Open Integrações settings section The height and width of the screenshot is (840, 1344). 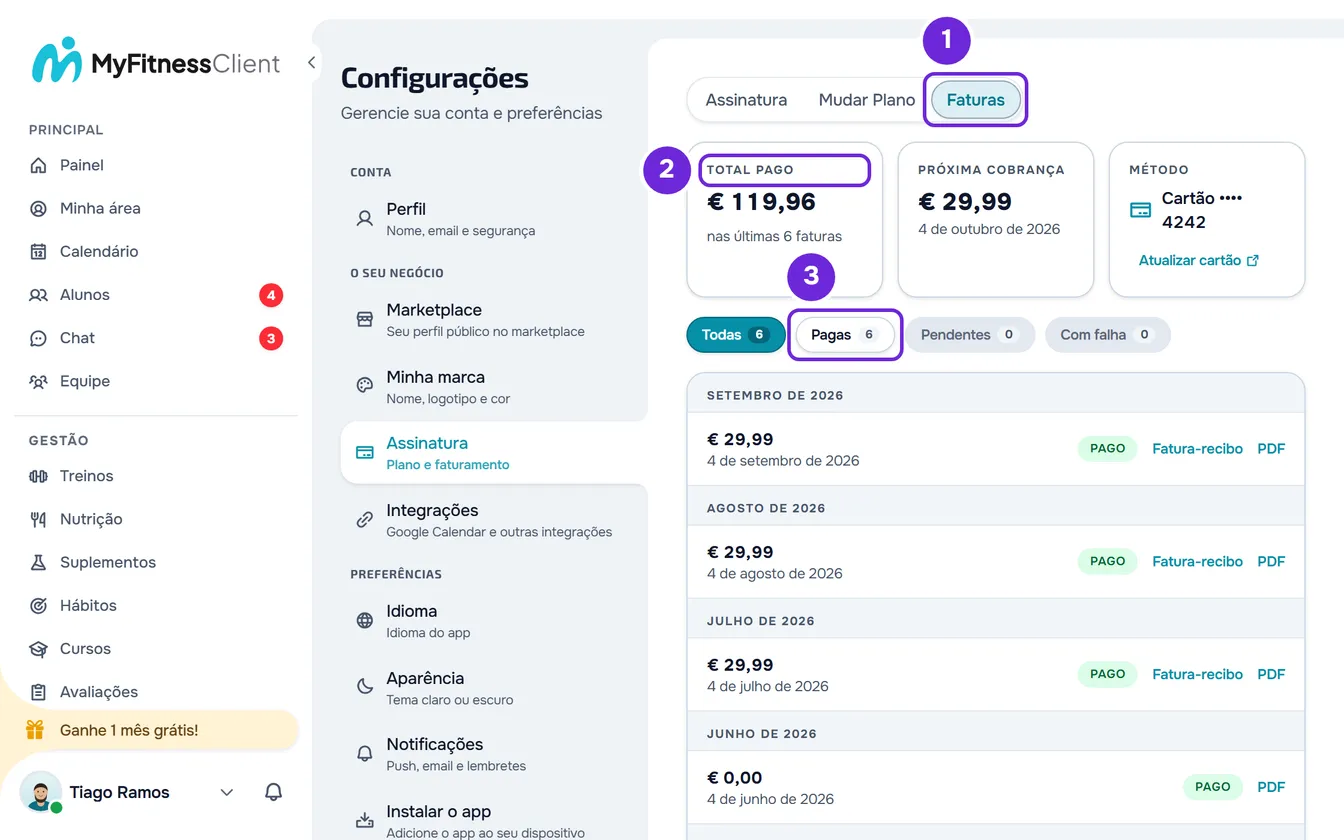[494, 520]
